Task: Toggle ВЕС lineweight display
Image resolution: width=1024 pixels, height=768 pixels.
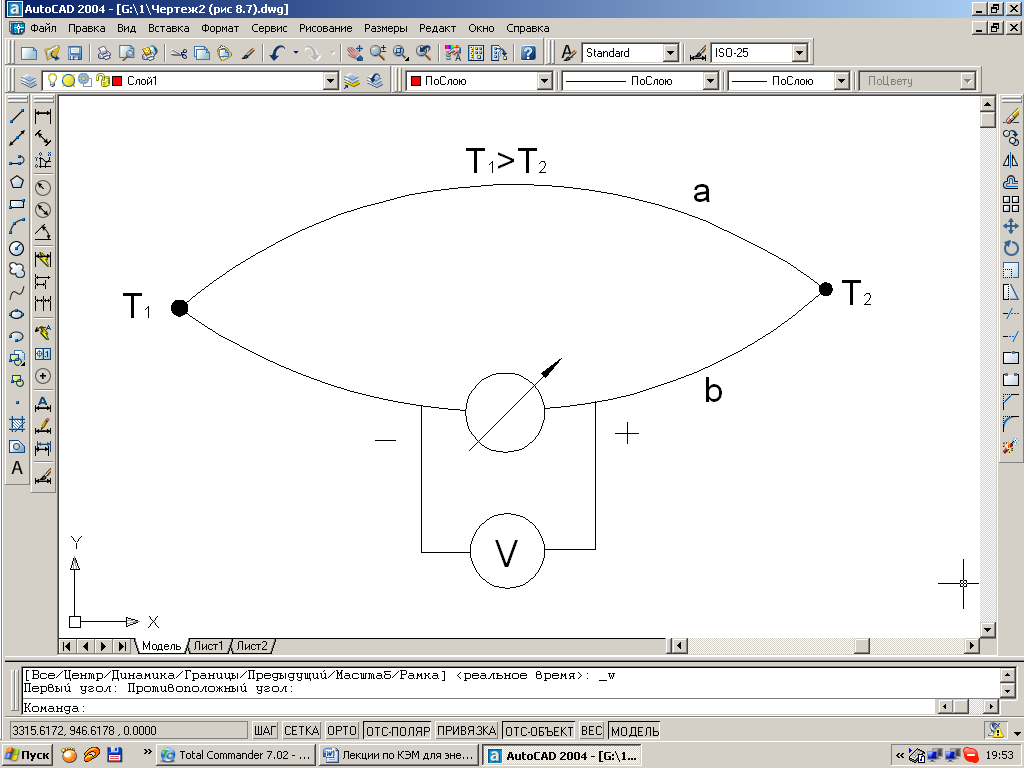Action: (x=592, y=731)
